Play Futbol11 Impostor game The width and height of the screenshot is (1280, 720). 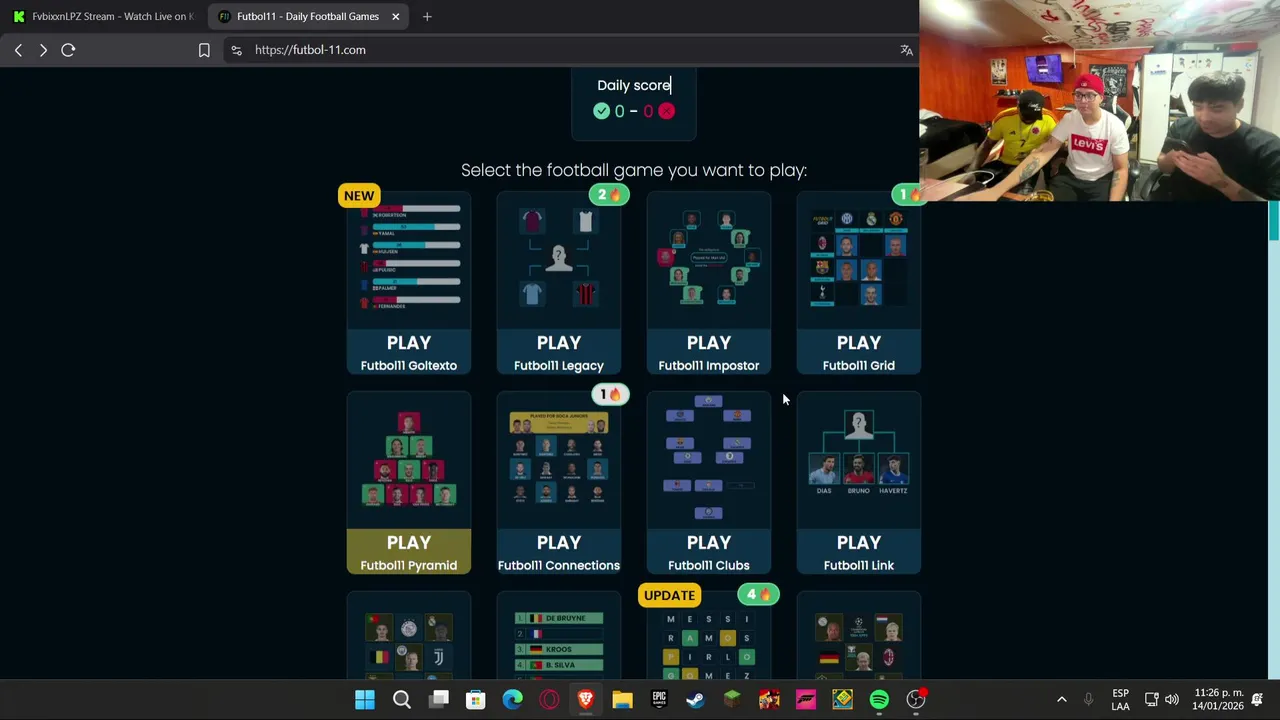pos(708,283)
